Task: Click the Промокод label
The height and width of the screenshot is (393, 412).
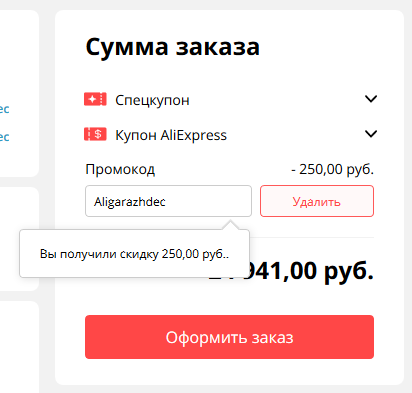Action: (120, 169)
